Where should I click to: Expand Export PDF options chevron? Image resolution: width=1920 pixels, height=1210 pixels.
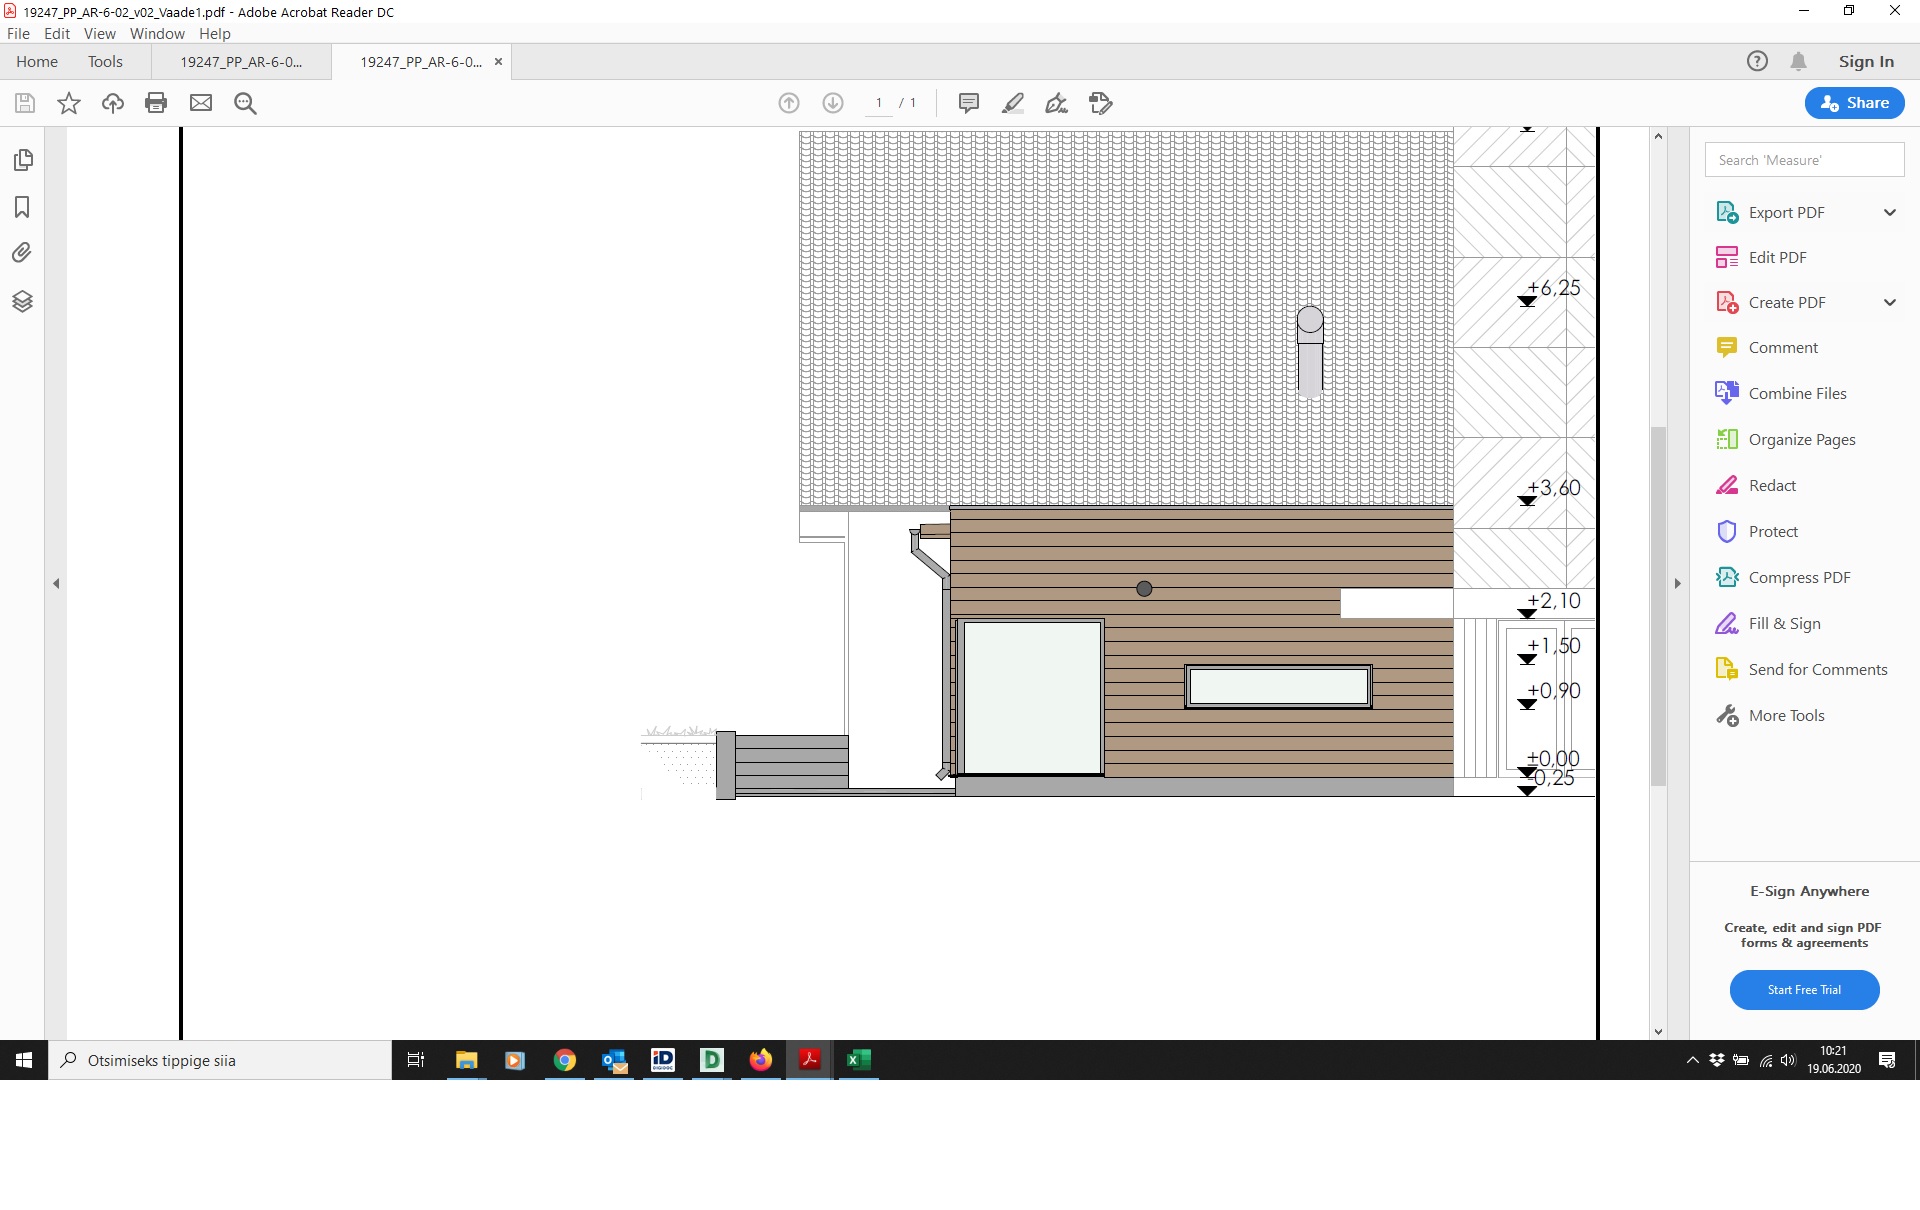(1889, 212)
